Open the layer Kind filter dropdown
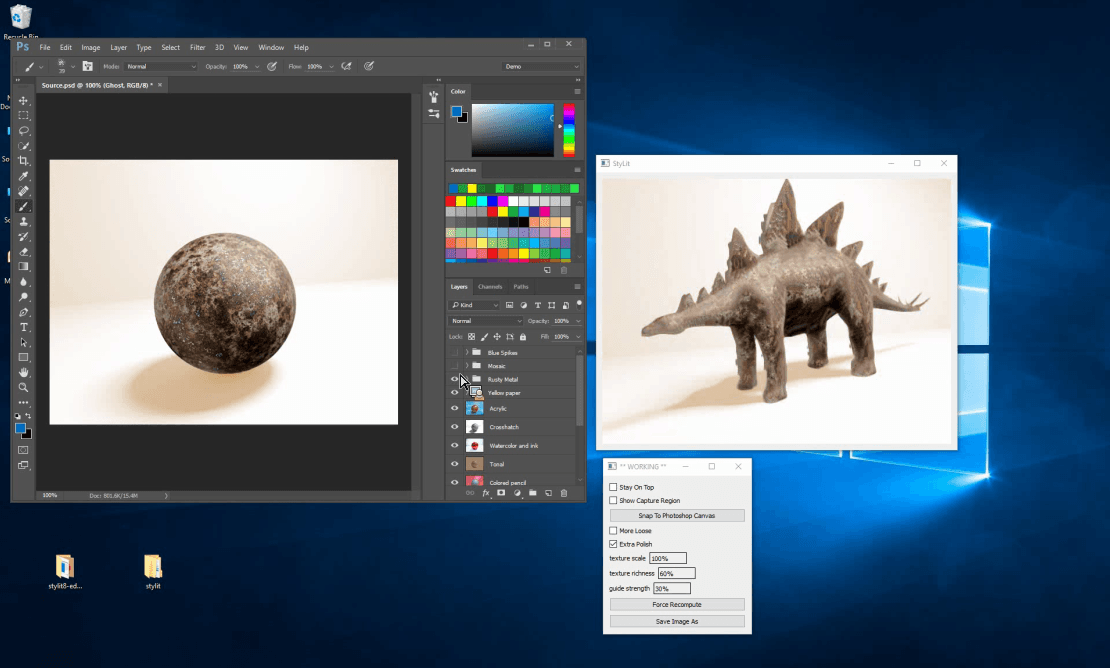Screen dimensions: 1110x668 click(x=474, y=305)
